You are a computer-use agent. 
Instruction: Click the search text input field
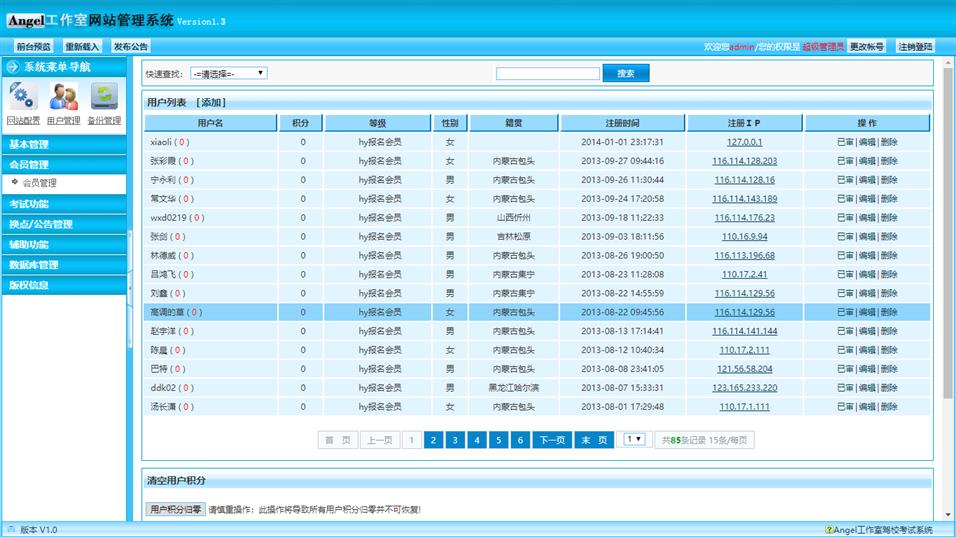tap(548, 74)
